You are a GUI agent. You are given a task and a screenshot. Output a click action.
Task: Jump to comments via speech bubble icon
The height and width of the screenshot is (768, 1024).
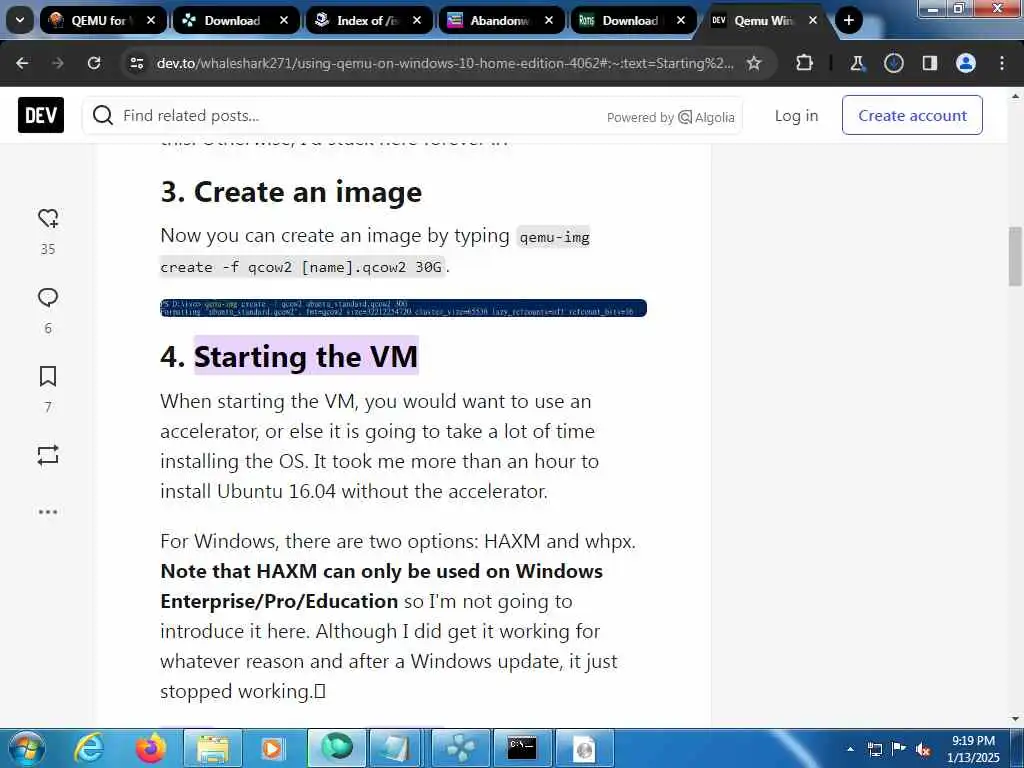(48, 297)
